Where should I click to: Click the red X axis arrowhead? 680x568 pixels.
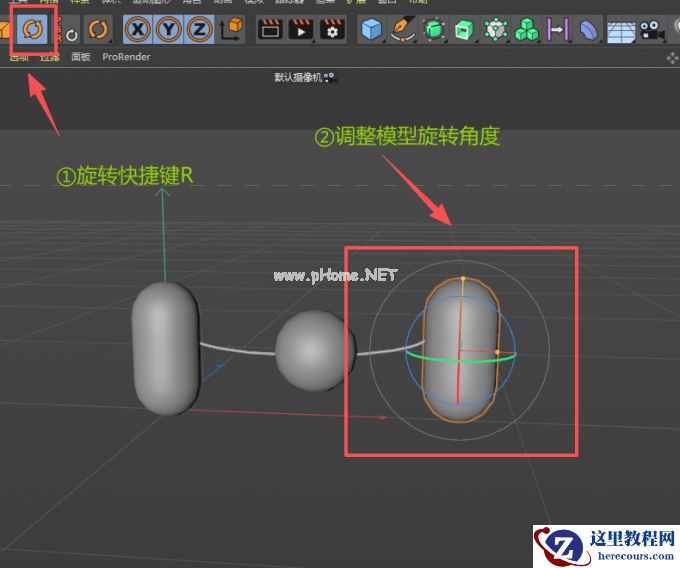click(x=382, y=417)
